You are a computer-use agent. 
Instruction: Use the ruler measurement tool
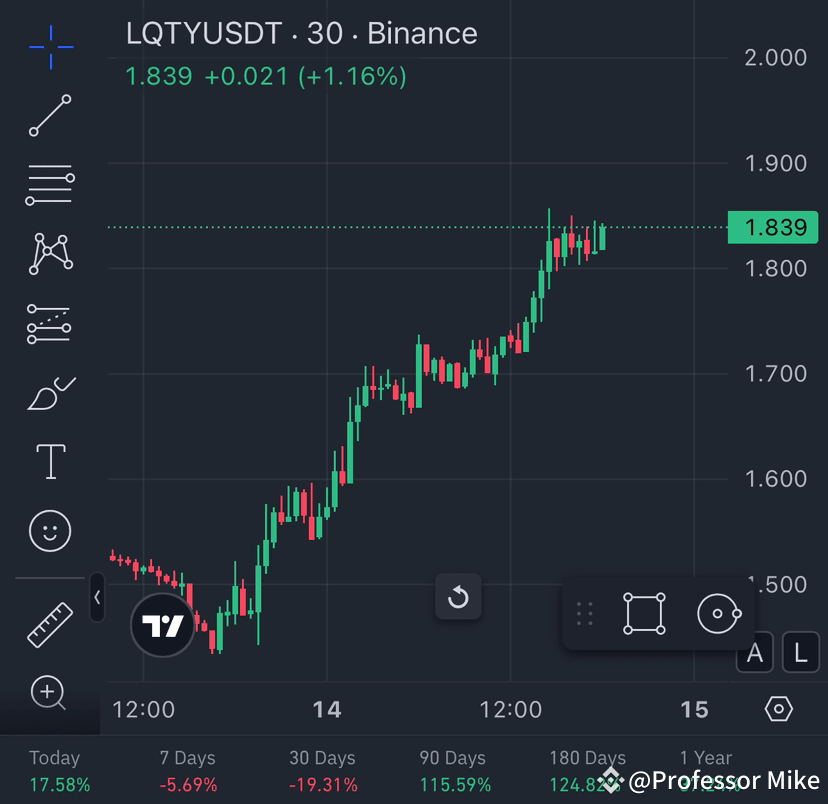coord(50,620)
